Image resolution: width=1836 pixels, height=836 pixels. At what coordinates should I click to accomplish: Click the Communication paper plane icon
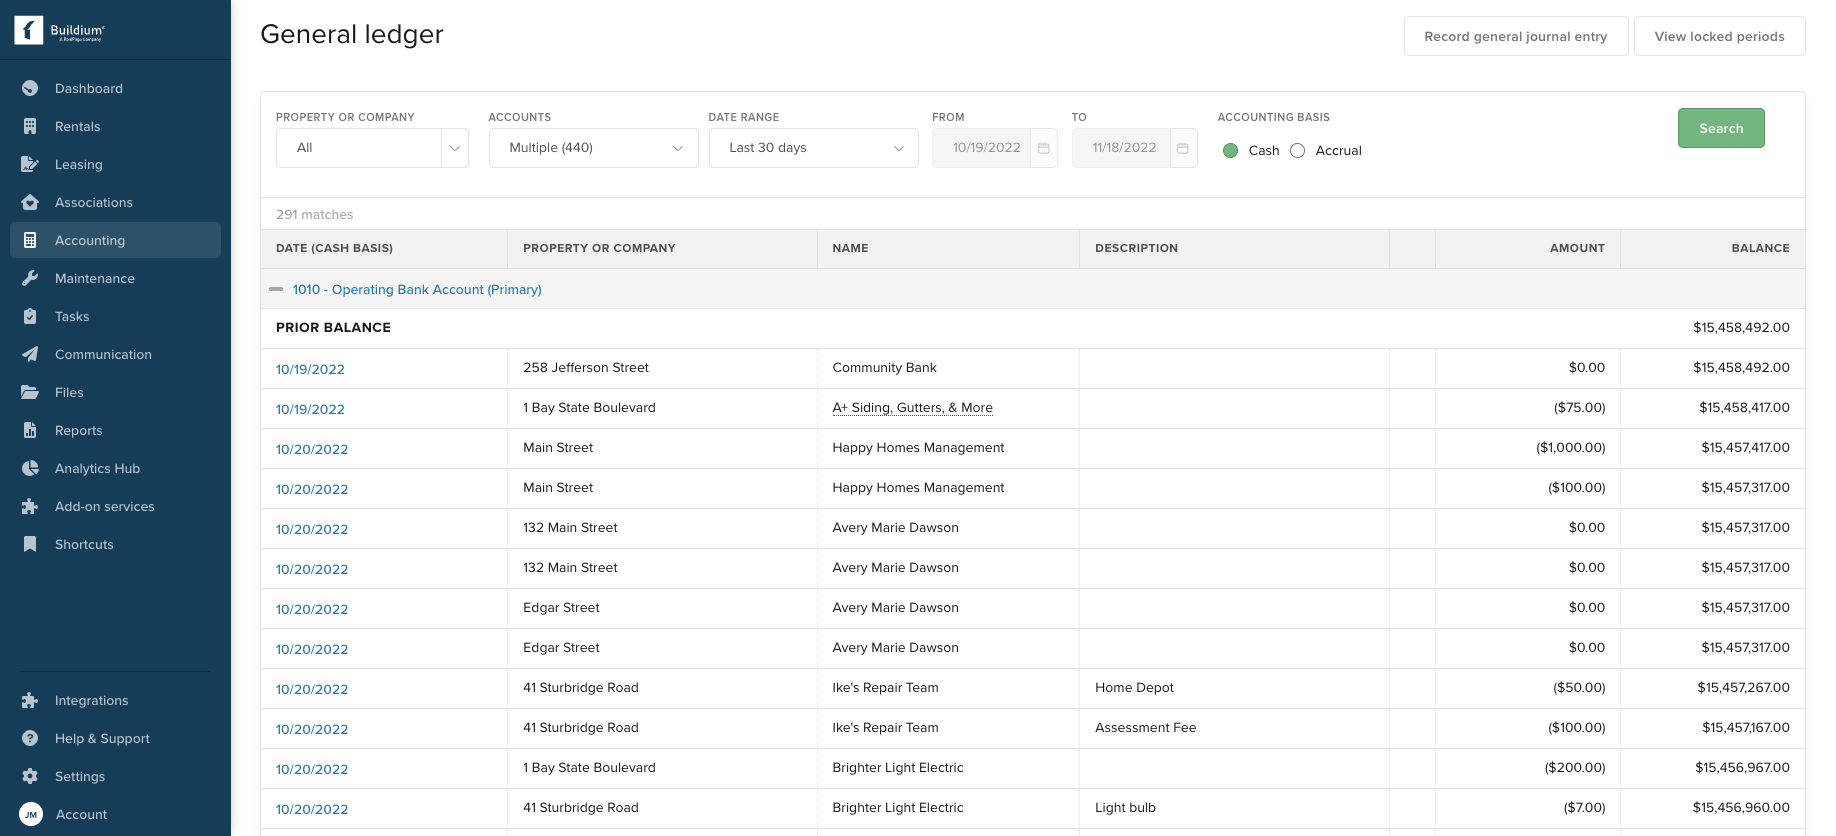click(30, 354)
